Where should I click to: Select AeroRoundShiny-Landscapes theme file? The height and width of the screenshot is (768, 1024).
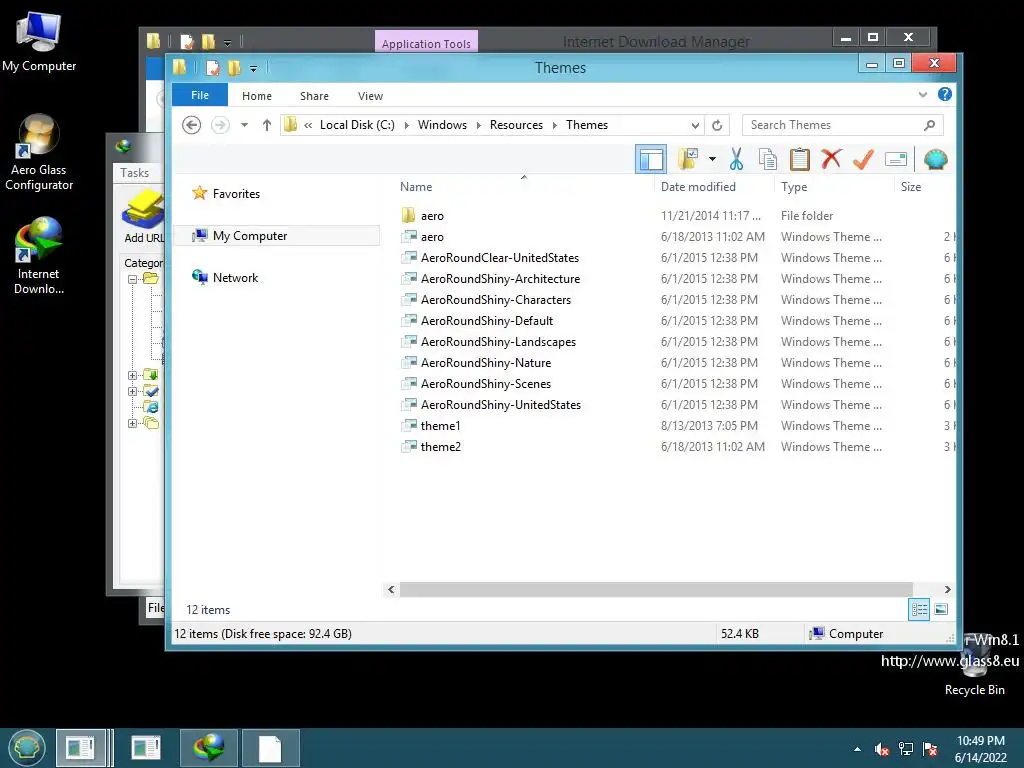point(498,342)
